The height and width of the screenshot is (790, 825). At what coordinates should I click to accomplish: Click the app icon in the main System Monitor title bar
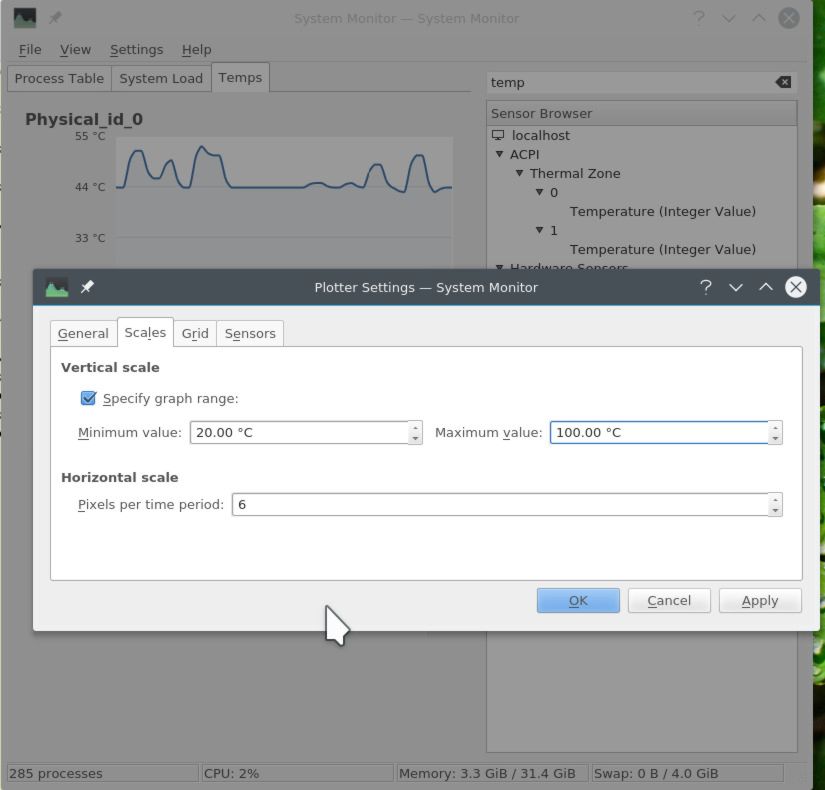click(x=25, y=18)
